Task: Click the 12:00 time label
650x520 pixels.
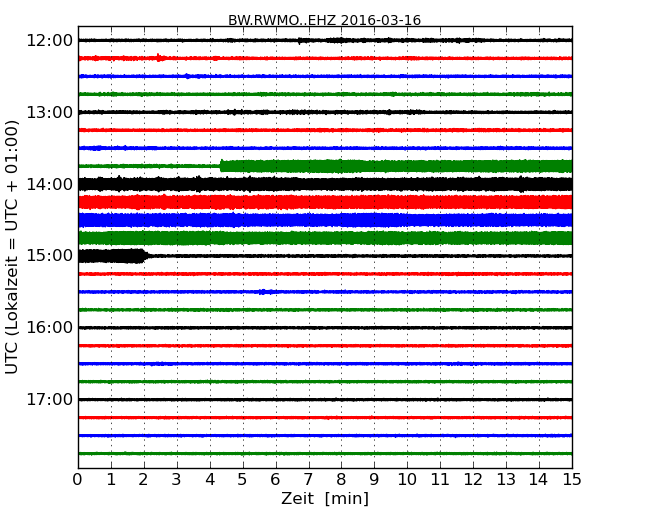Action: [50, 41]
